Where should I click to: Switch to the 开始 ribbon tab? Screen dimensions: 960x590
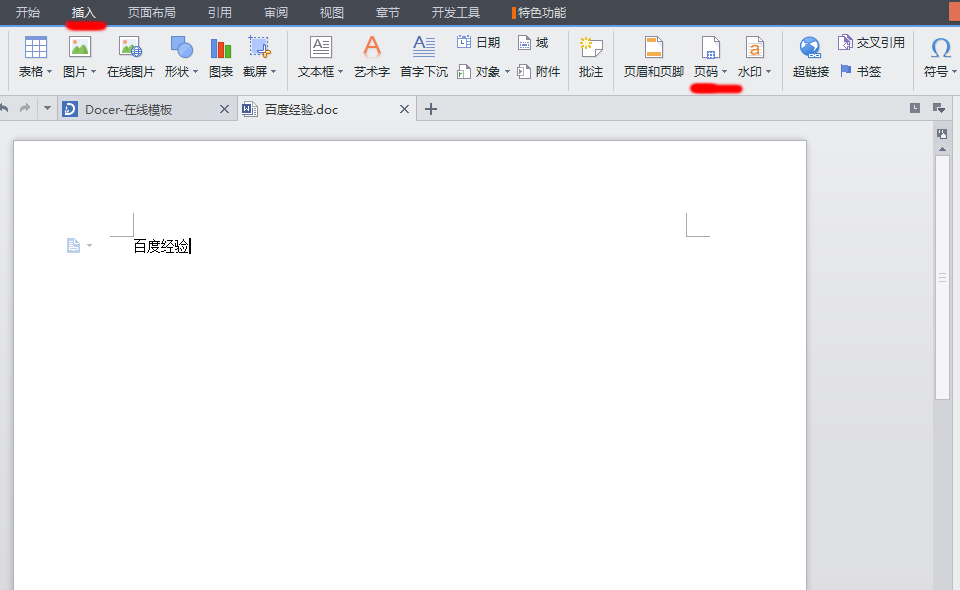[28, 12]
